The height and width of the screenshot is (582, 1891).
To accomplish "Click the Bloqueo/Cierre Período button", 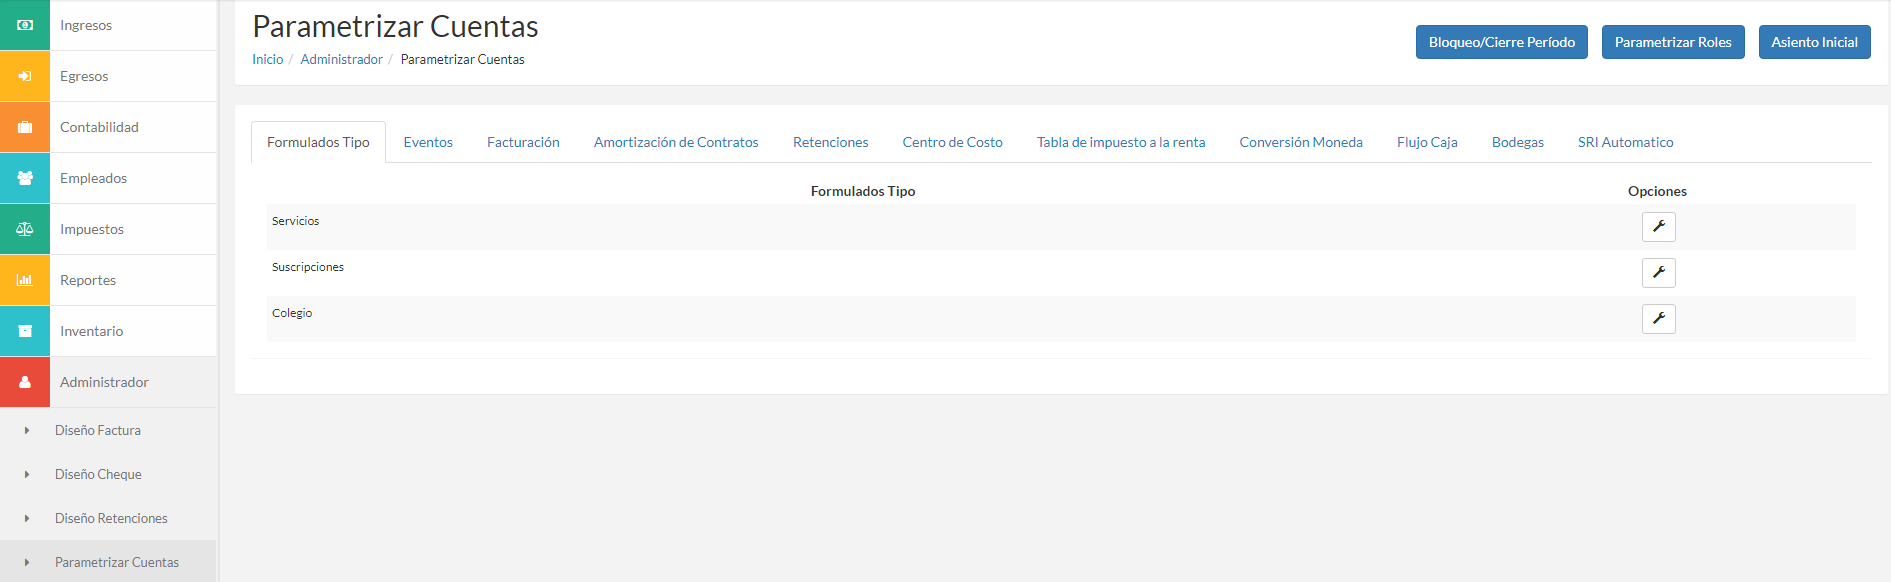I will [1501, 42].
